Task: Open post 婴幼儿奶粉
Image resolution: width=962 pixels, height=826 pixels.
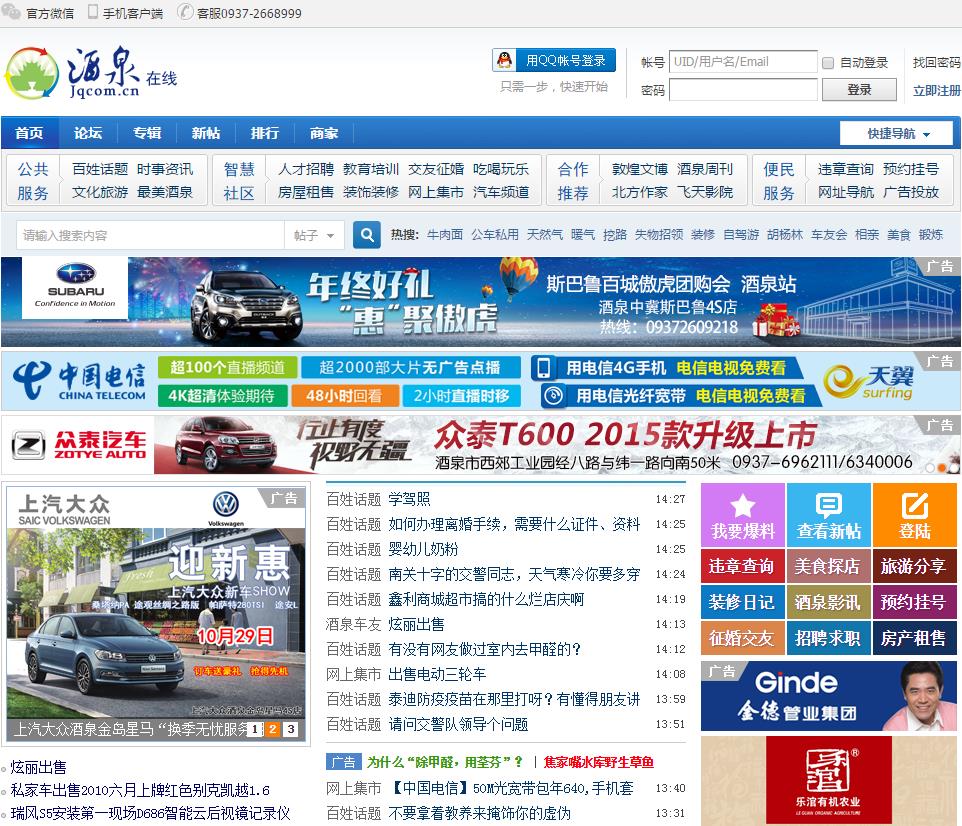Action: (x=423, y=549)
